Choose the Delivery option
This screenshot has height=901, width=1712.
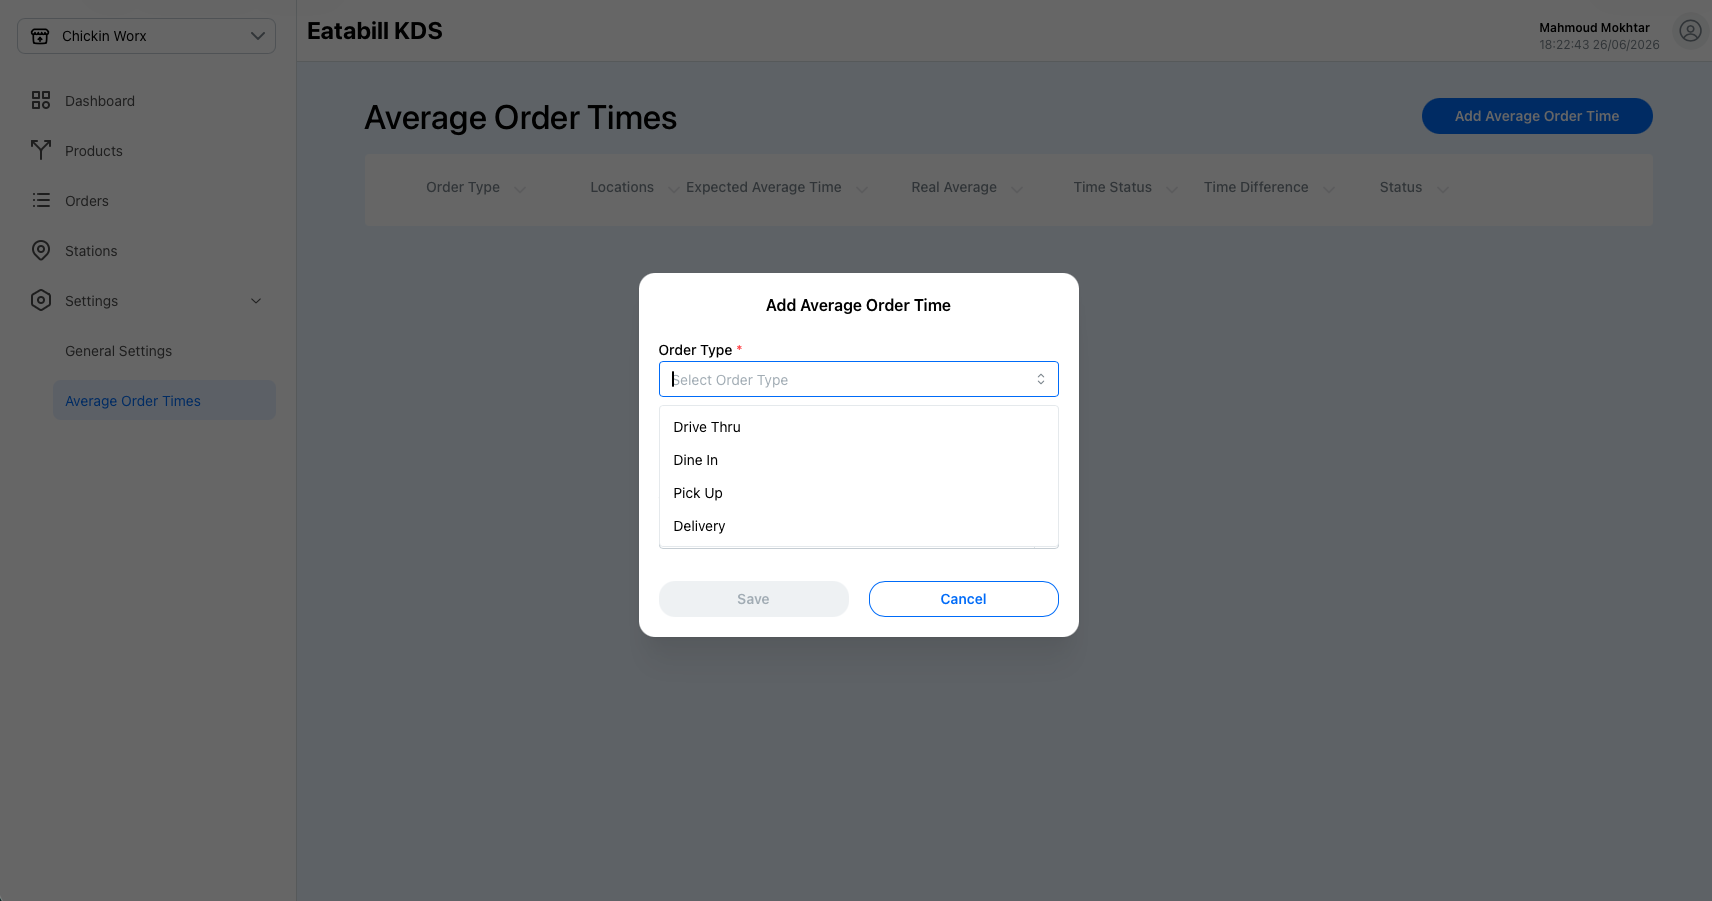pyautogui.click(x=858, y=526)
